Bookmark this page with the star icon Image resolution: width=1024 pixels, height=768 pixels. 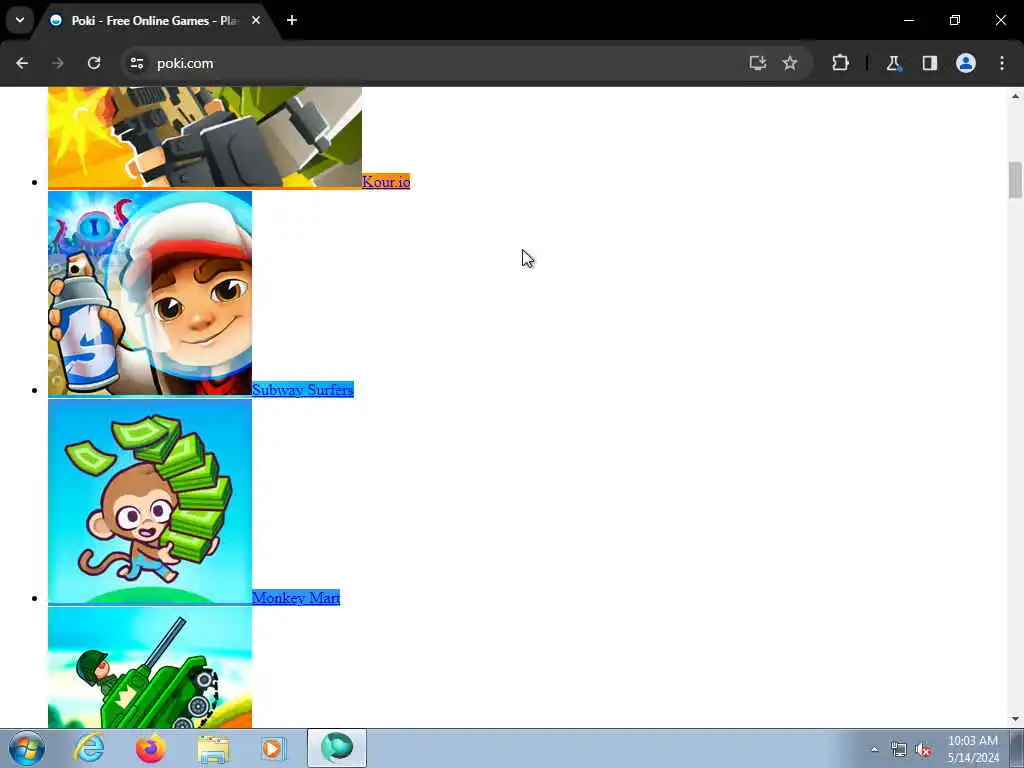click(x=790, y=63)
